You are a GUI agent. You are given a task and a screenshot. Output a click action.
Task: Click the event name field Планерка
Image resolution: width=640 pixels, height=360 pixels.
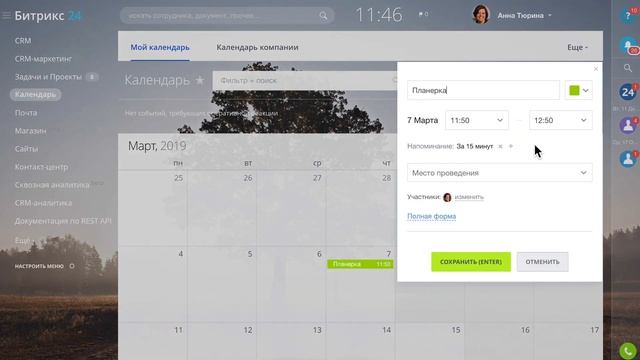(x=483, y=90)
